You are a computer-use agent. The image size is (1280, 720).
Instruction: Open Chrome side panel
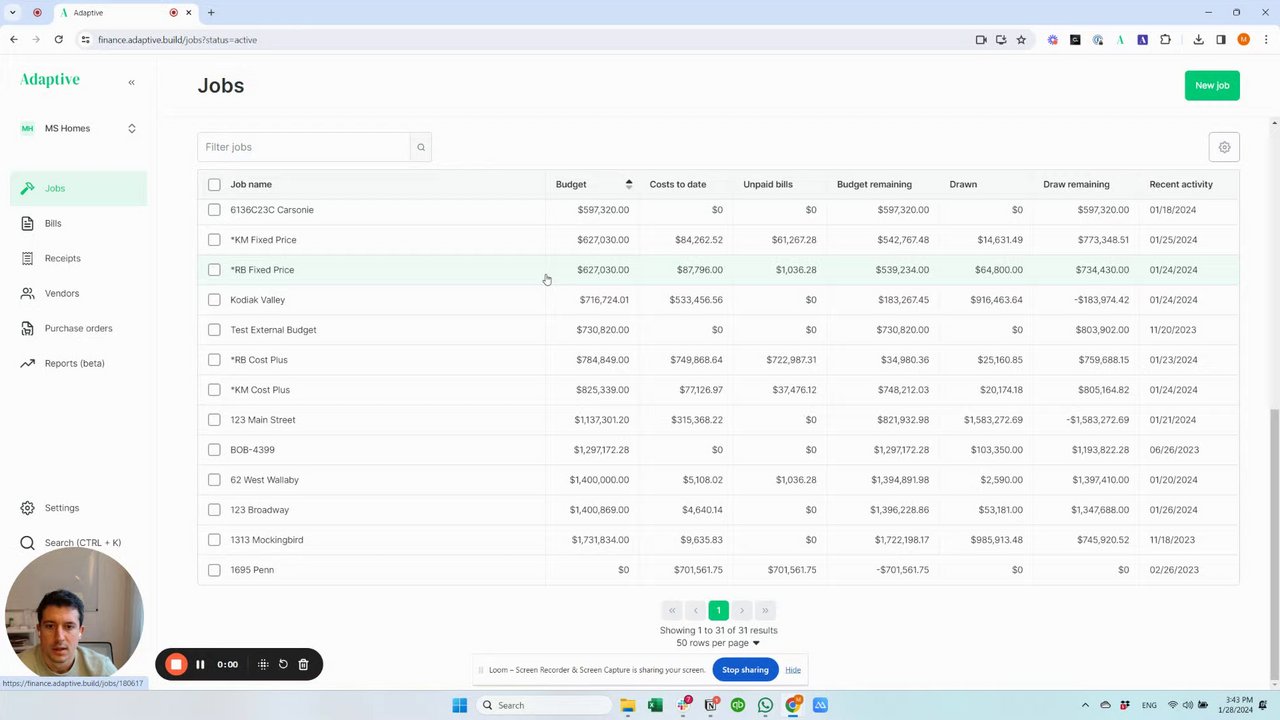point(1221,40)
